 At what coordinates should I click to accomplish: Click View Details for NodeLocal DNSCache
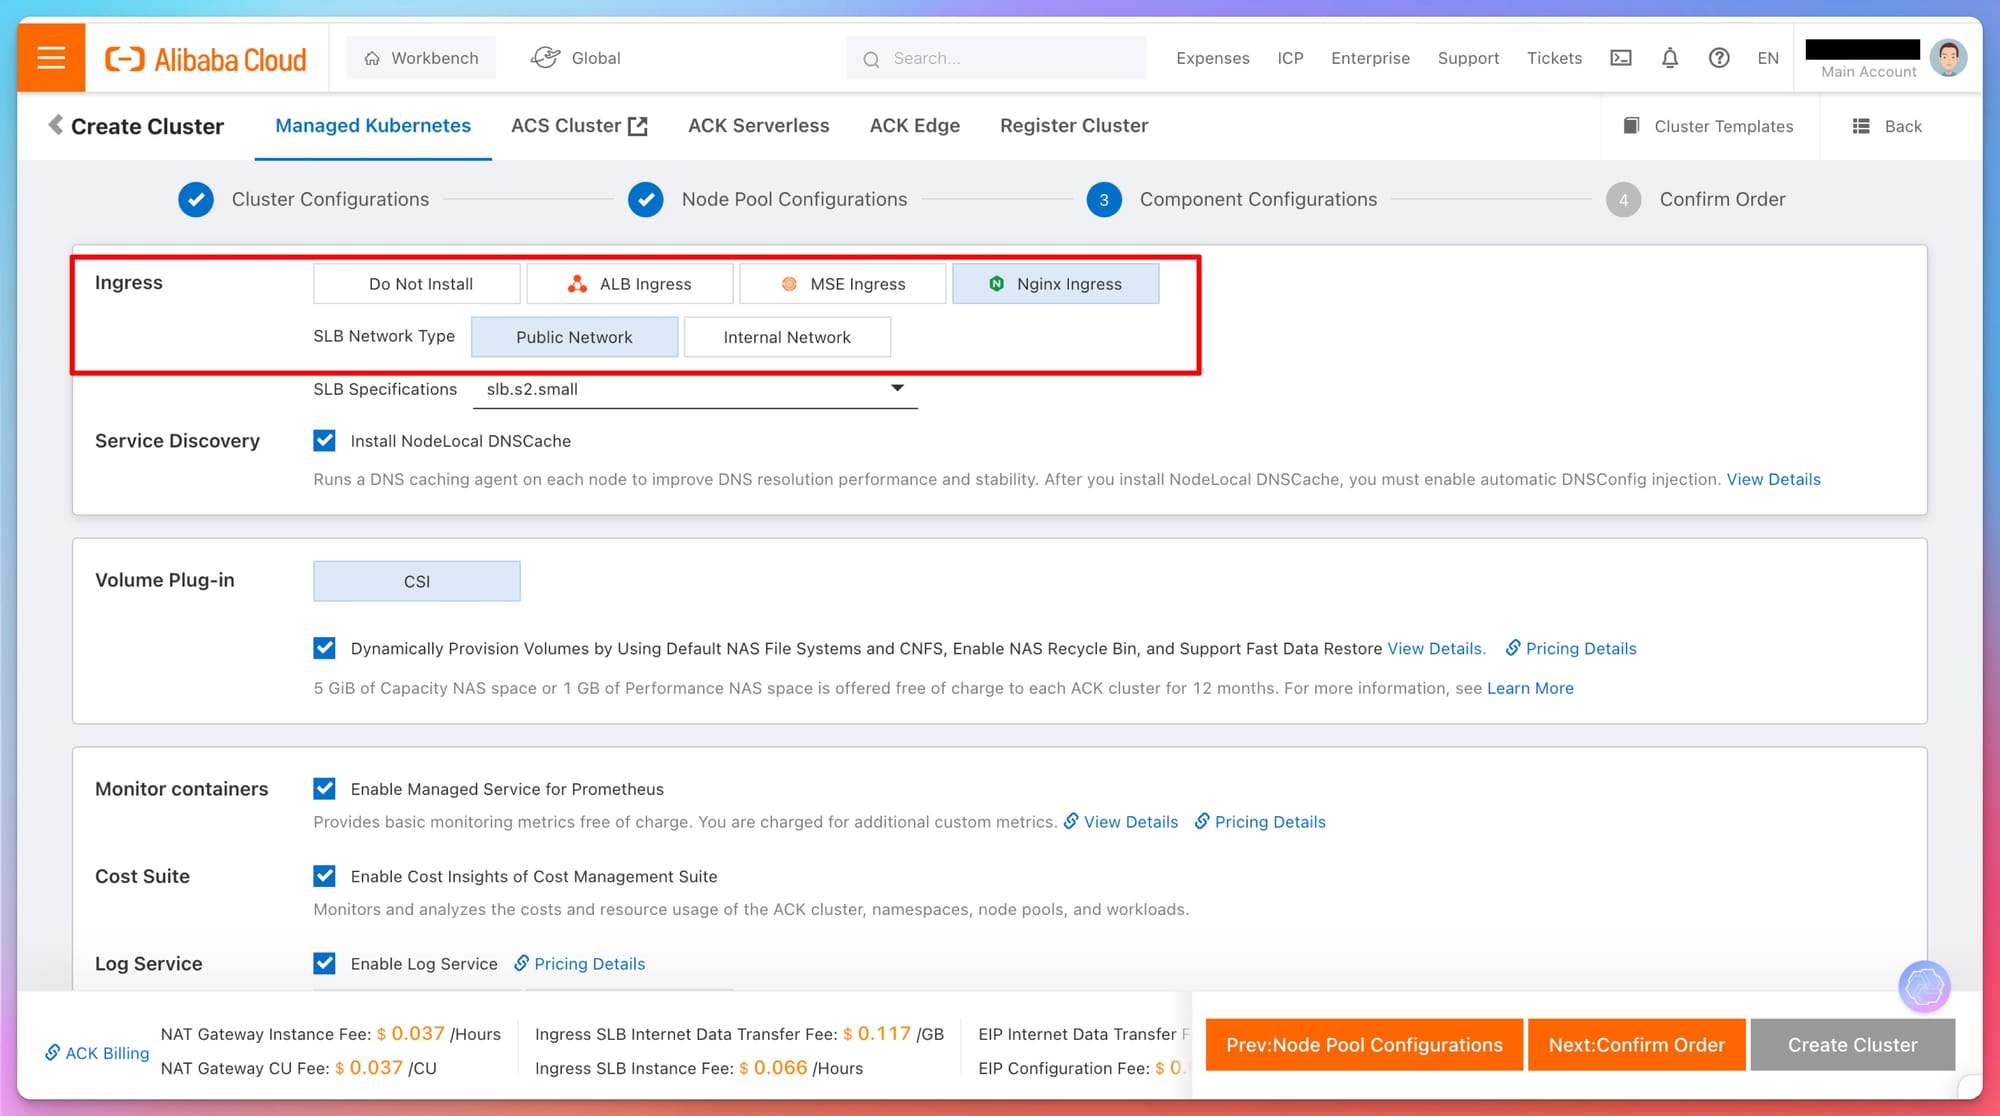tap(1773, 478)
